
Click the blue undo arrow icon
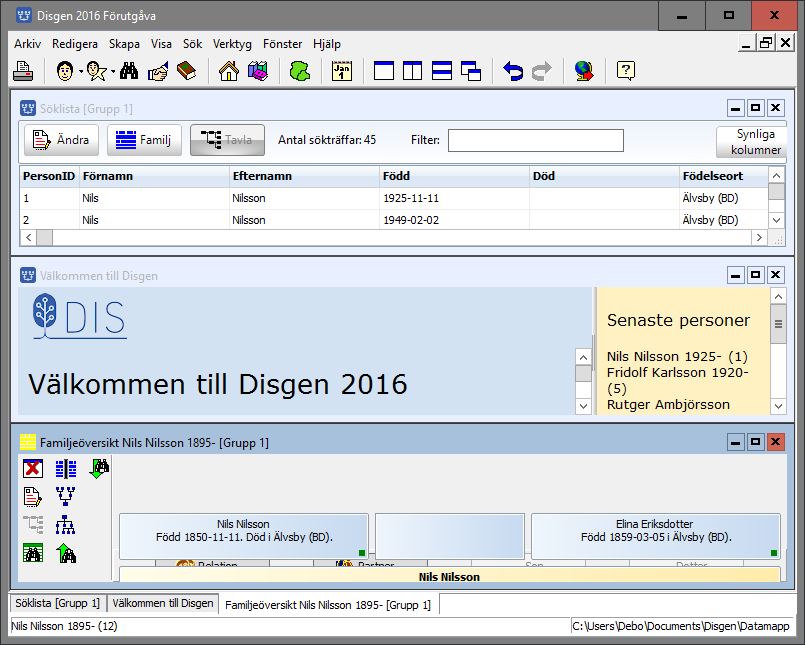(513, 71)
